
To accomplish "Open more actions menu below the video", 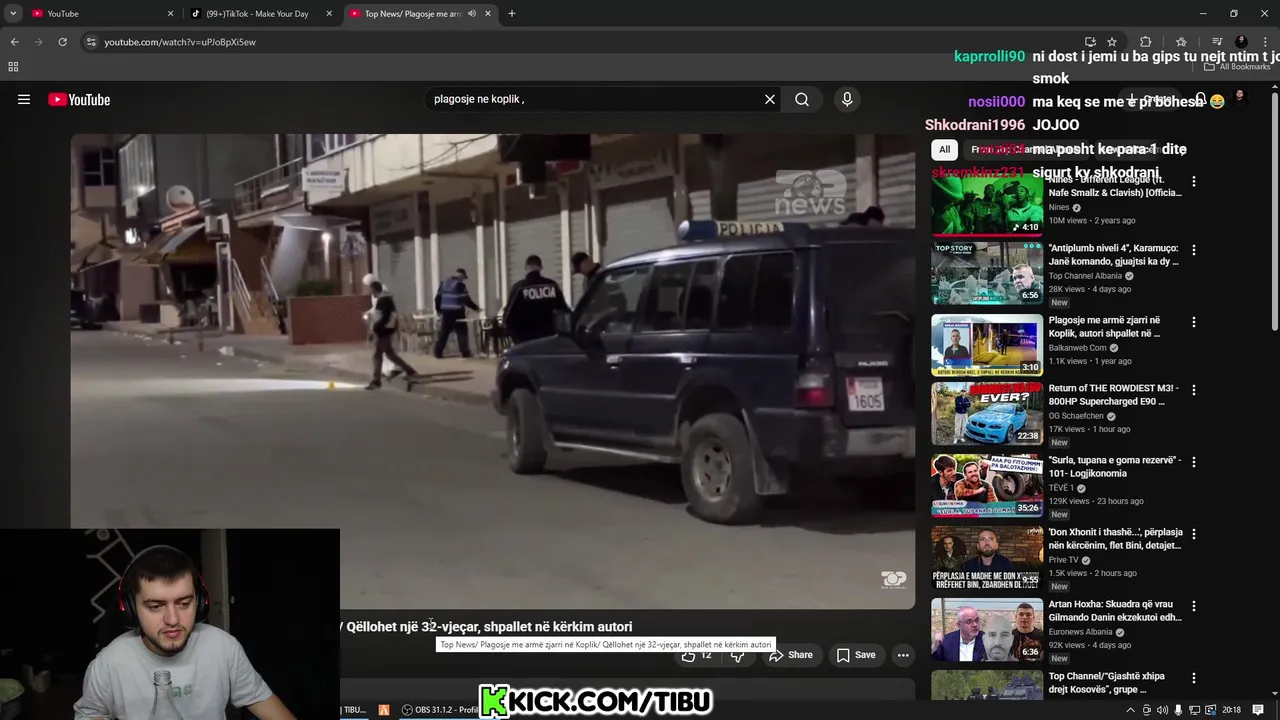I will [903, 655].
